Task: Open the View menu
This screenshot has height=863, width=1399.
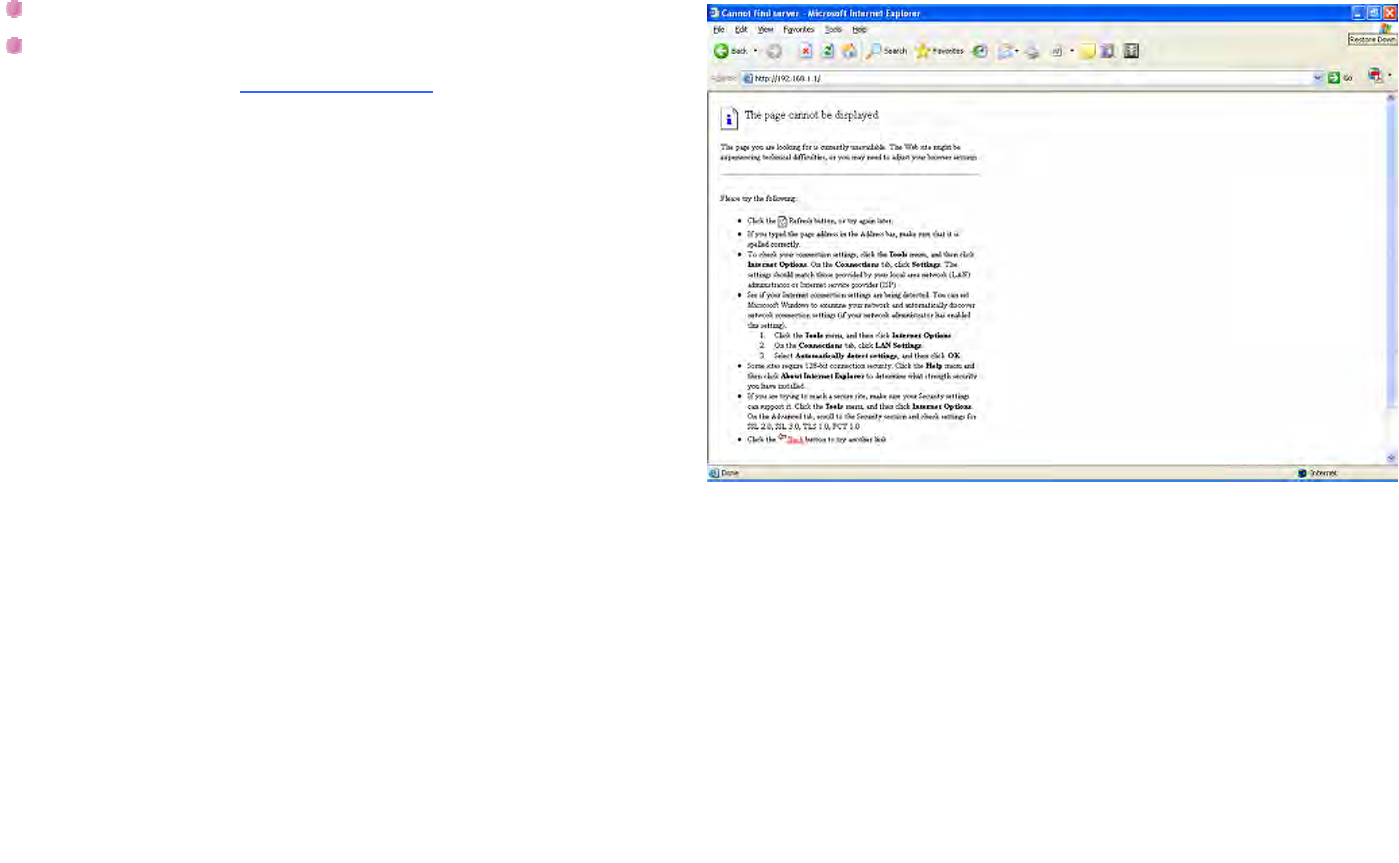Action: pos(766,30)
